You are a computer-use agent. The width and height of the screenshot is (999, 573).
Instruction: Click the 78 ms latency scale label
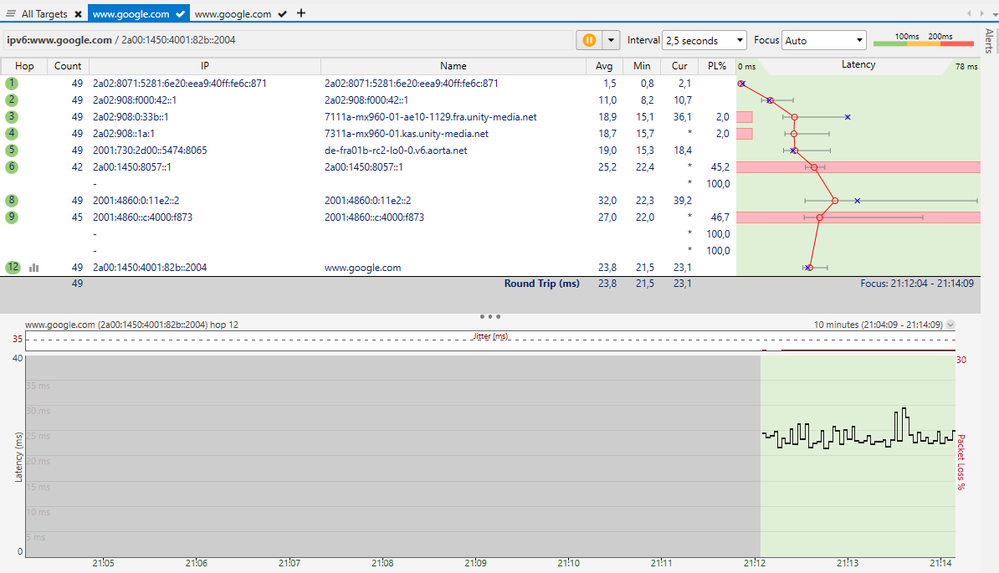pos(967,66)
